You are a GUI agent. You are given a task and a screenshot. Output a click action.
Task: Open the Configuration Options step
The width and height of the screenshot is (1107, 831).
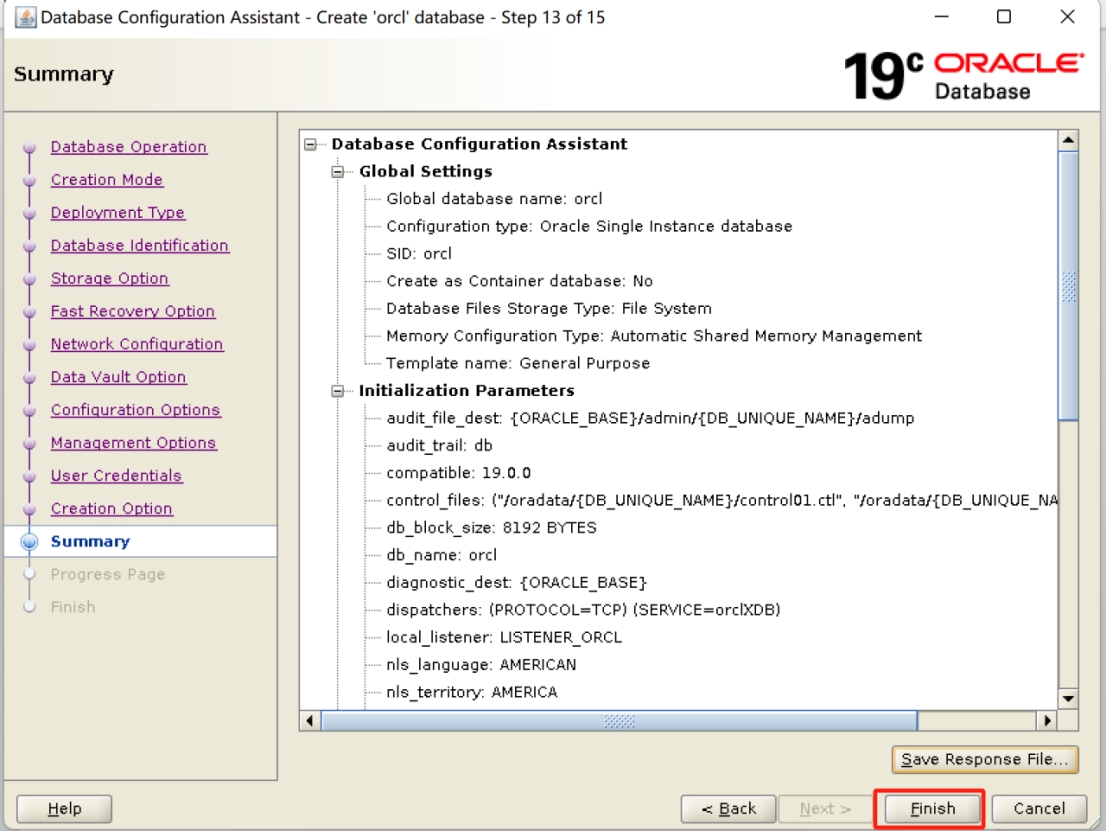[136, 409]
